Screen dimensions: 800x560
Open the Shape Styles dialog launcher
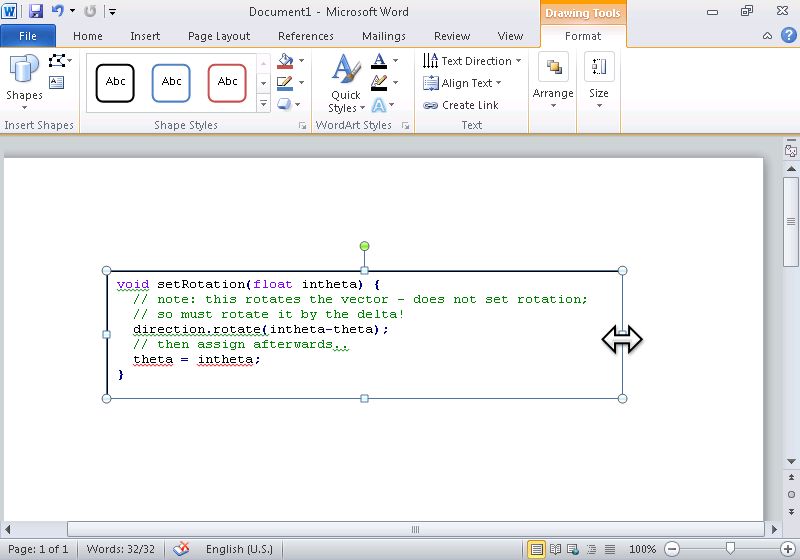coord(303,125)
